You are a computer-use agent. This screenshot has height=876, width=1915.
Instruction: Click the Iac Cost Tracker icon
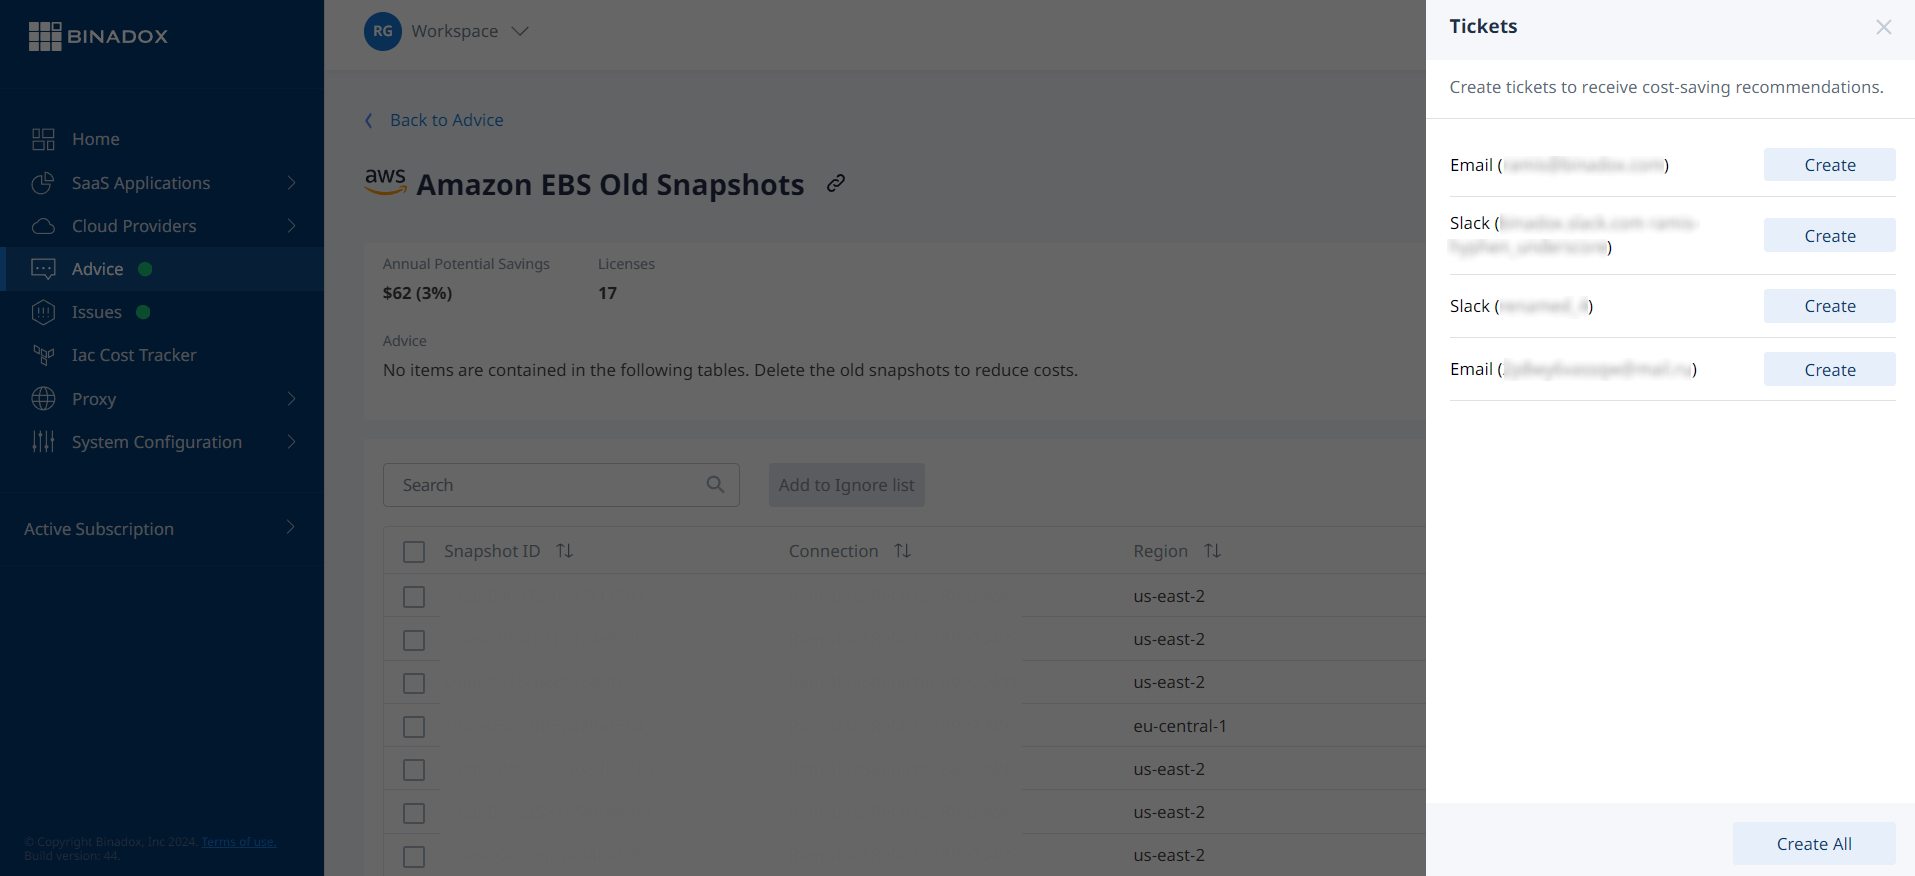[43, 355]
